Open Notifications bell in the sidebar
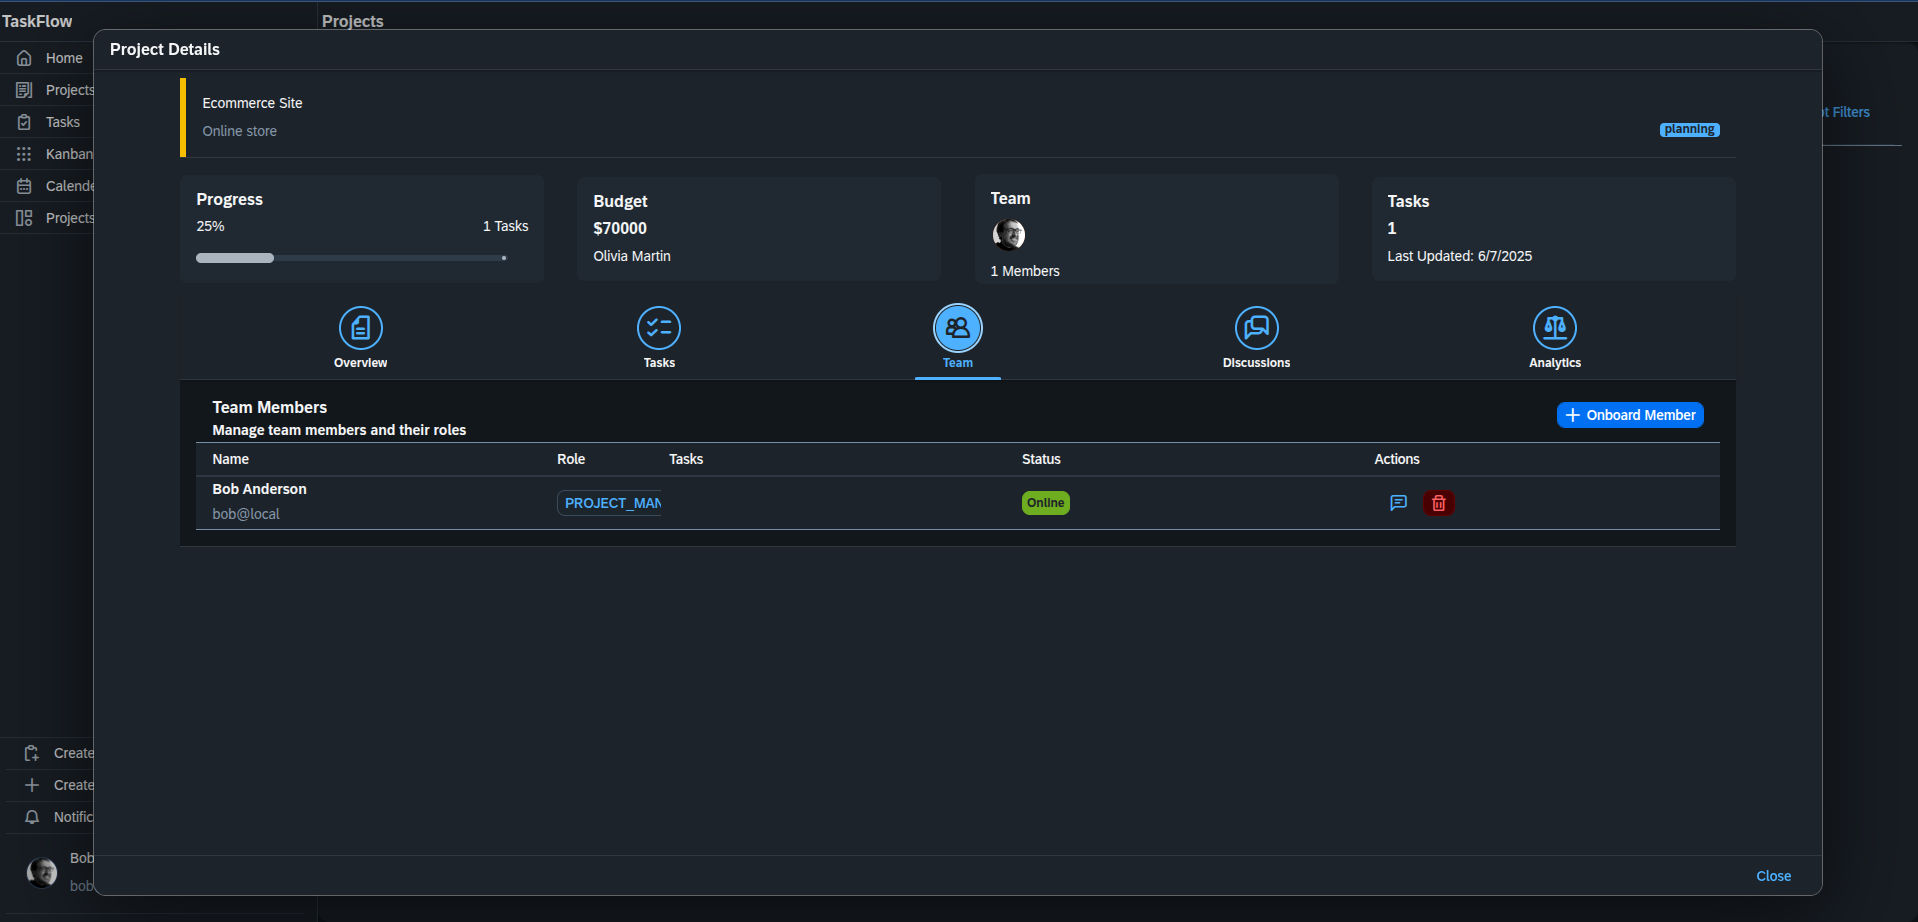 click(32, 817)
